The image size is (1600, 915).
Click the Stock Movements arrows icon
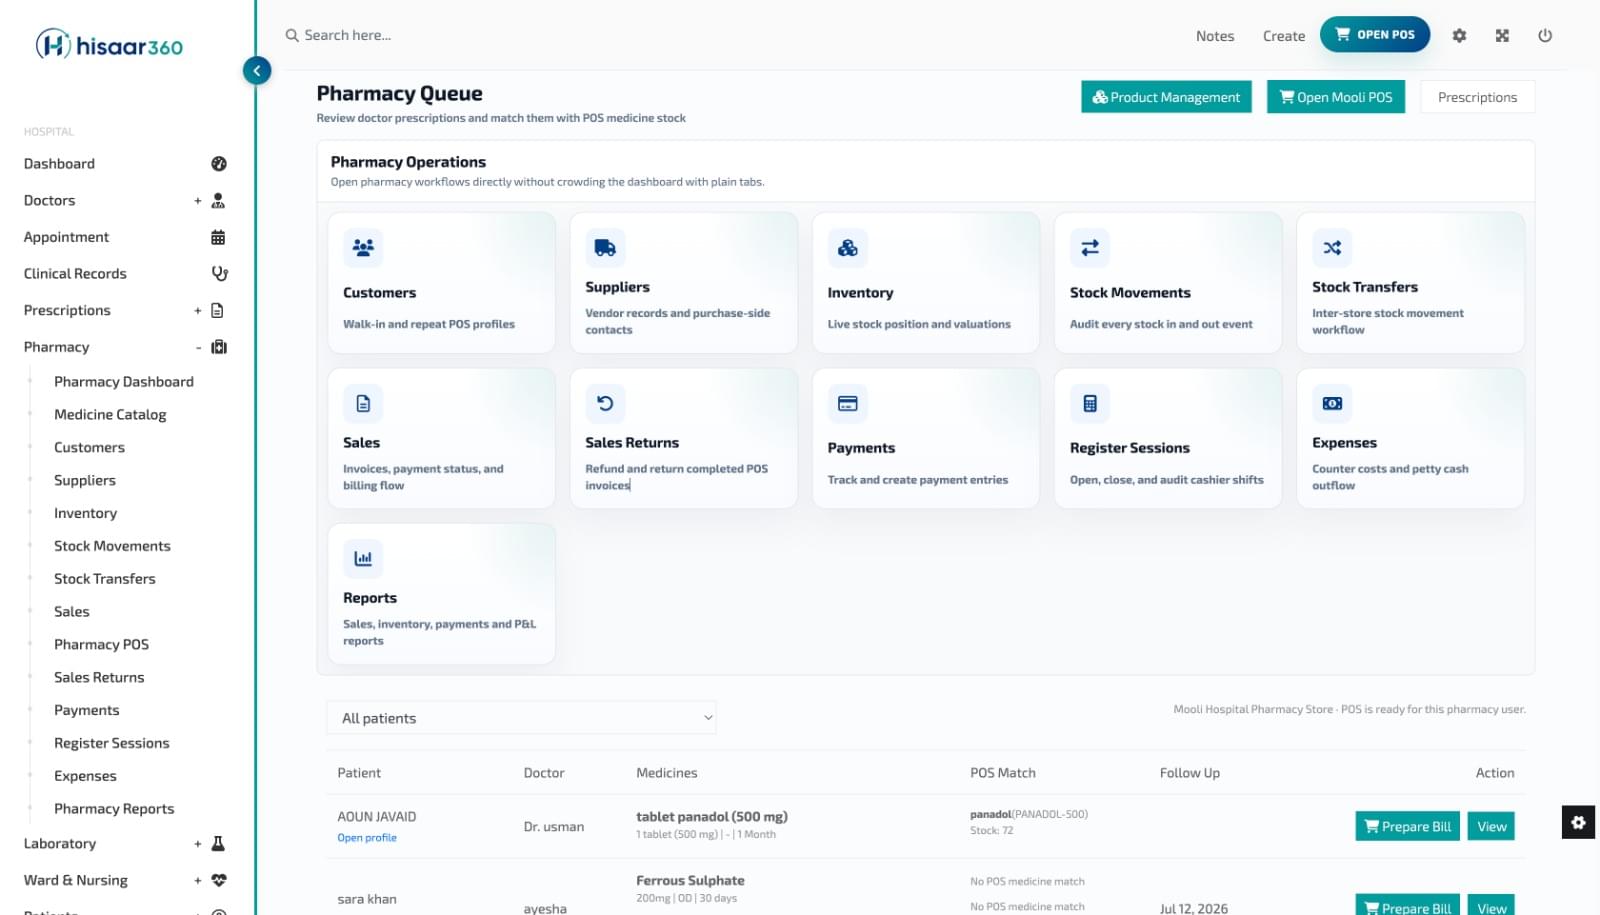point(1090,247)
